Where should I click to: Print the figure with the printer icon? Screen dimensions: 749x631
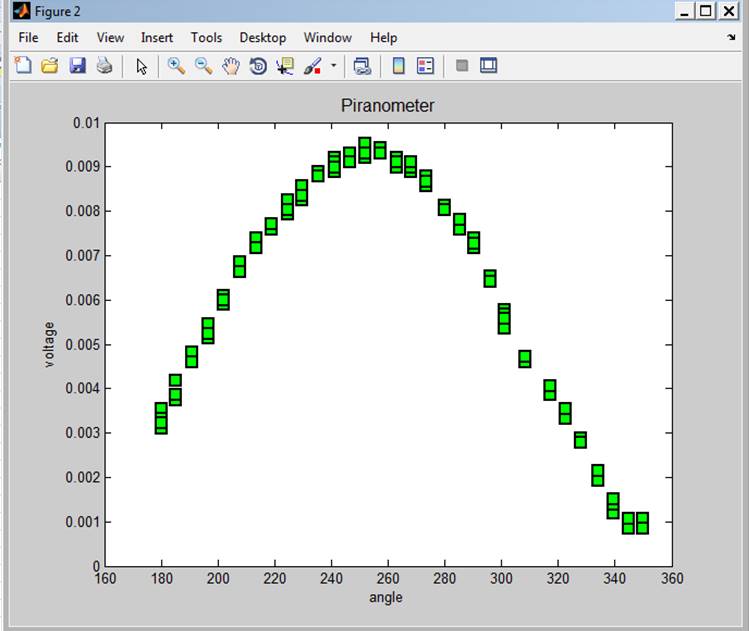point(104,66)
